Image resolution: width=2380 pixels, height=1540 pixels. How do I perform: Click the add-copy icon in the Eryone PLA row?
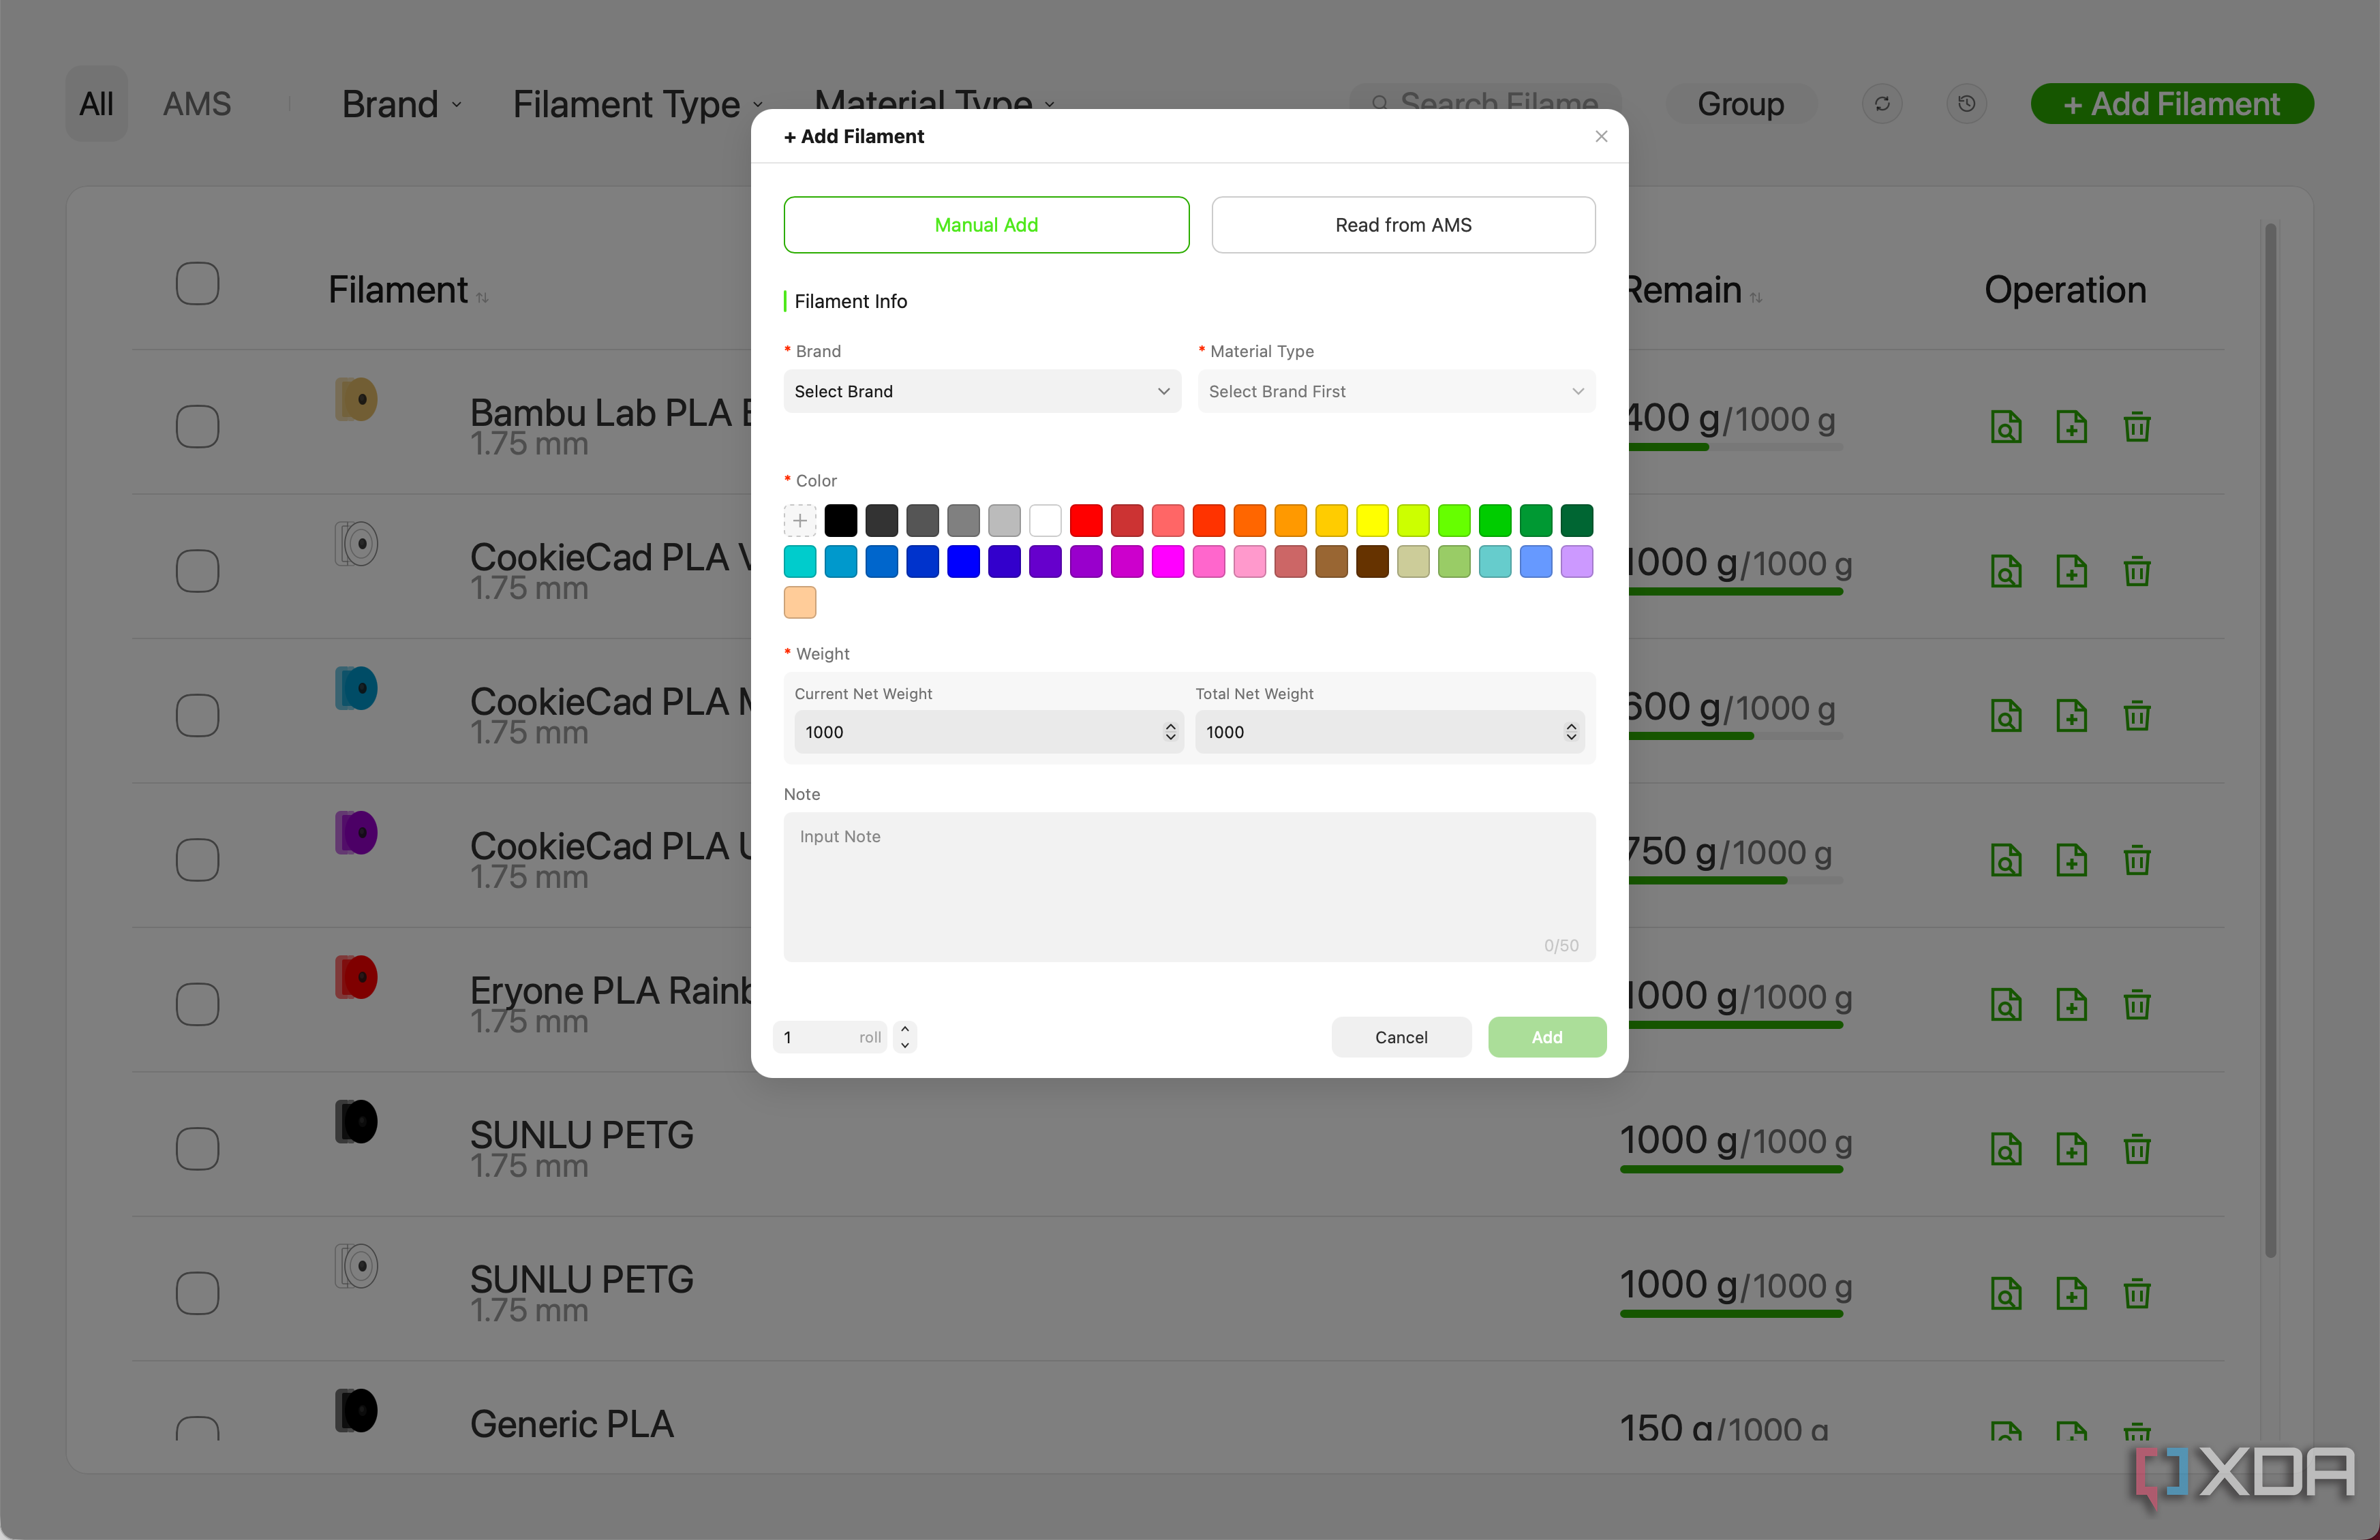point(2071,1004)
